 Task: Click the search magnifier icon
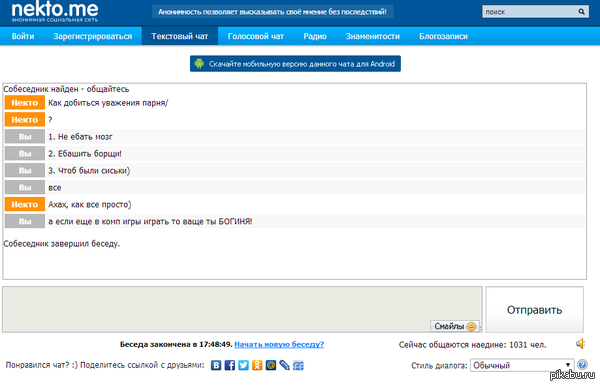point(581,12)
